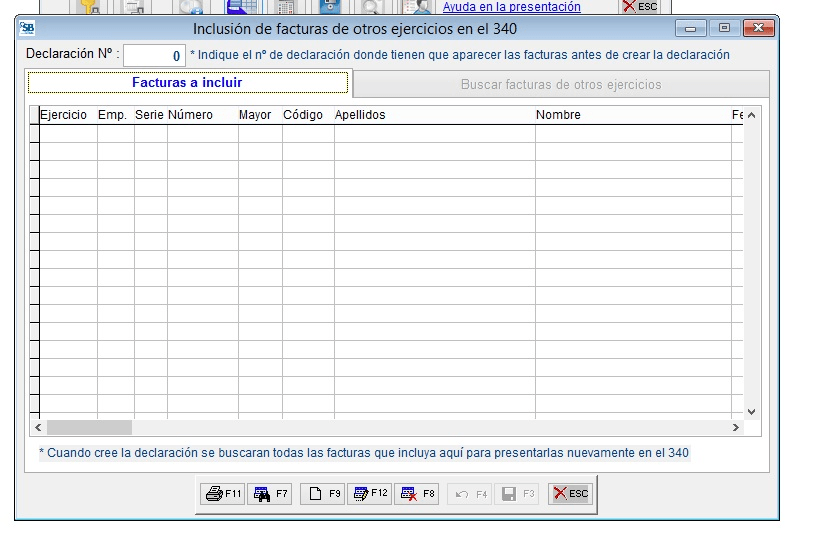Click the ESC button in the background window

[x=640, y=7]
